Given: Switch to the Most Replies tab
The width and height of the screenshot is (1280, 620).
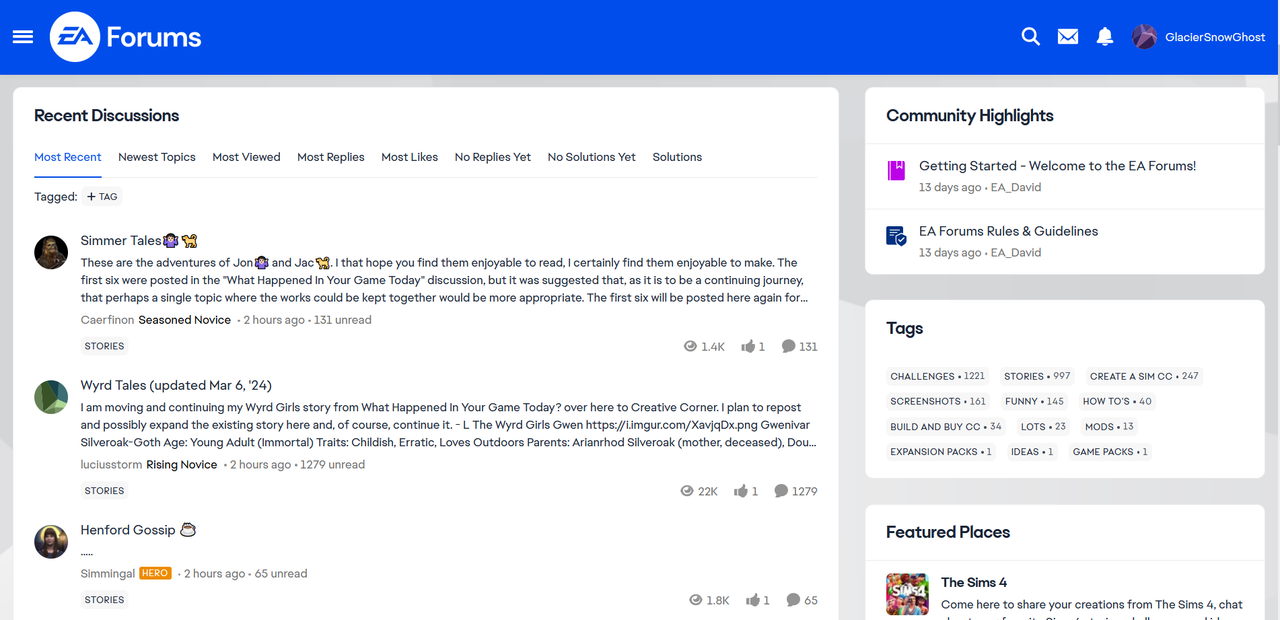Looking at the screenshot, I should point(331,157).
